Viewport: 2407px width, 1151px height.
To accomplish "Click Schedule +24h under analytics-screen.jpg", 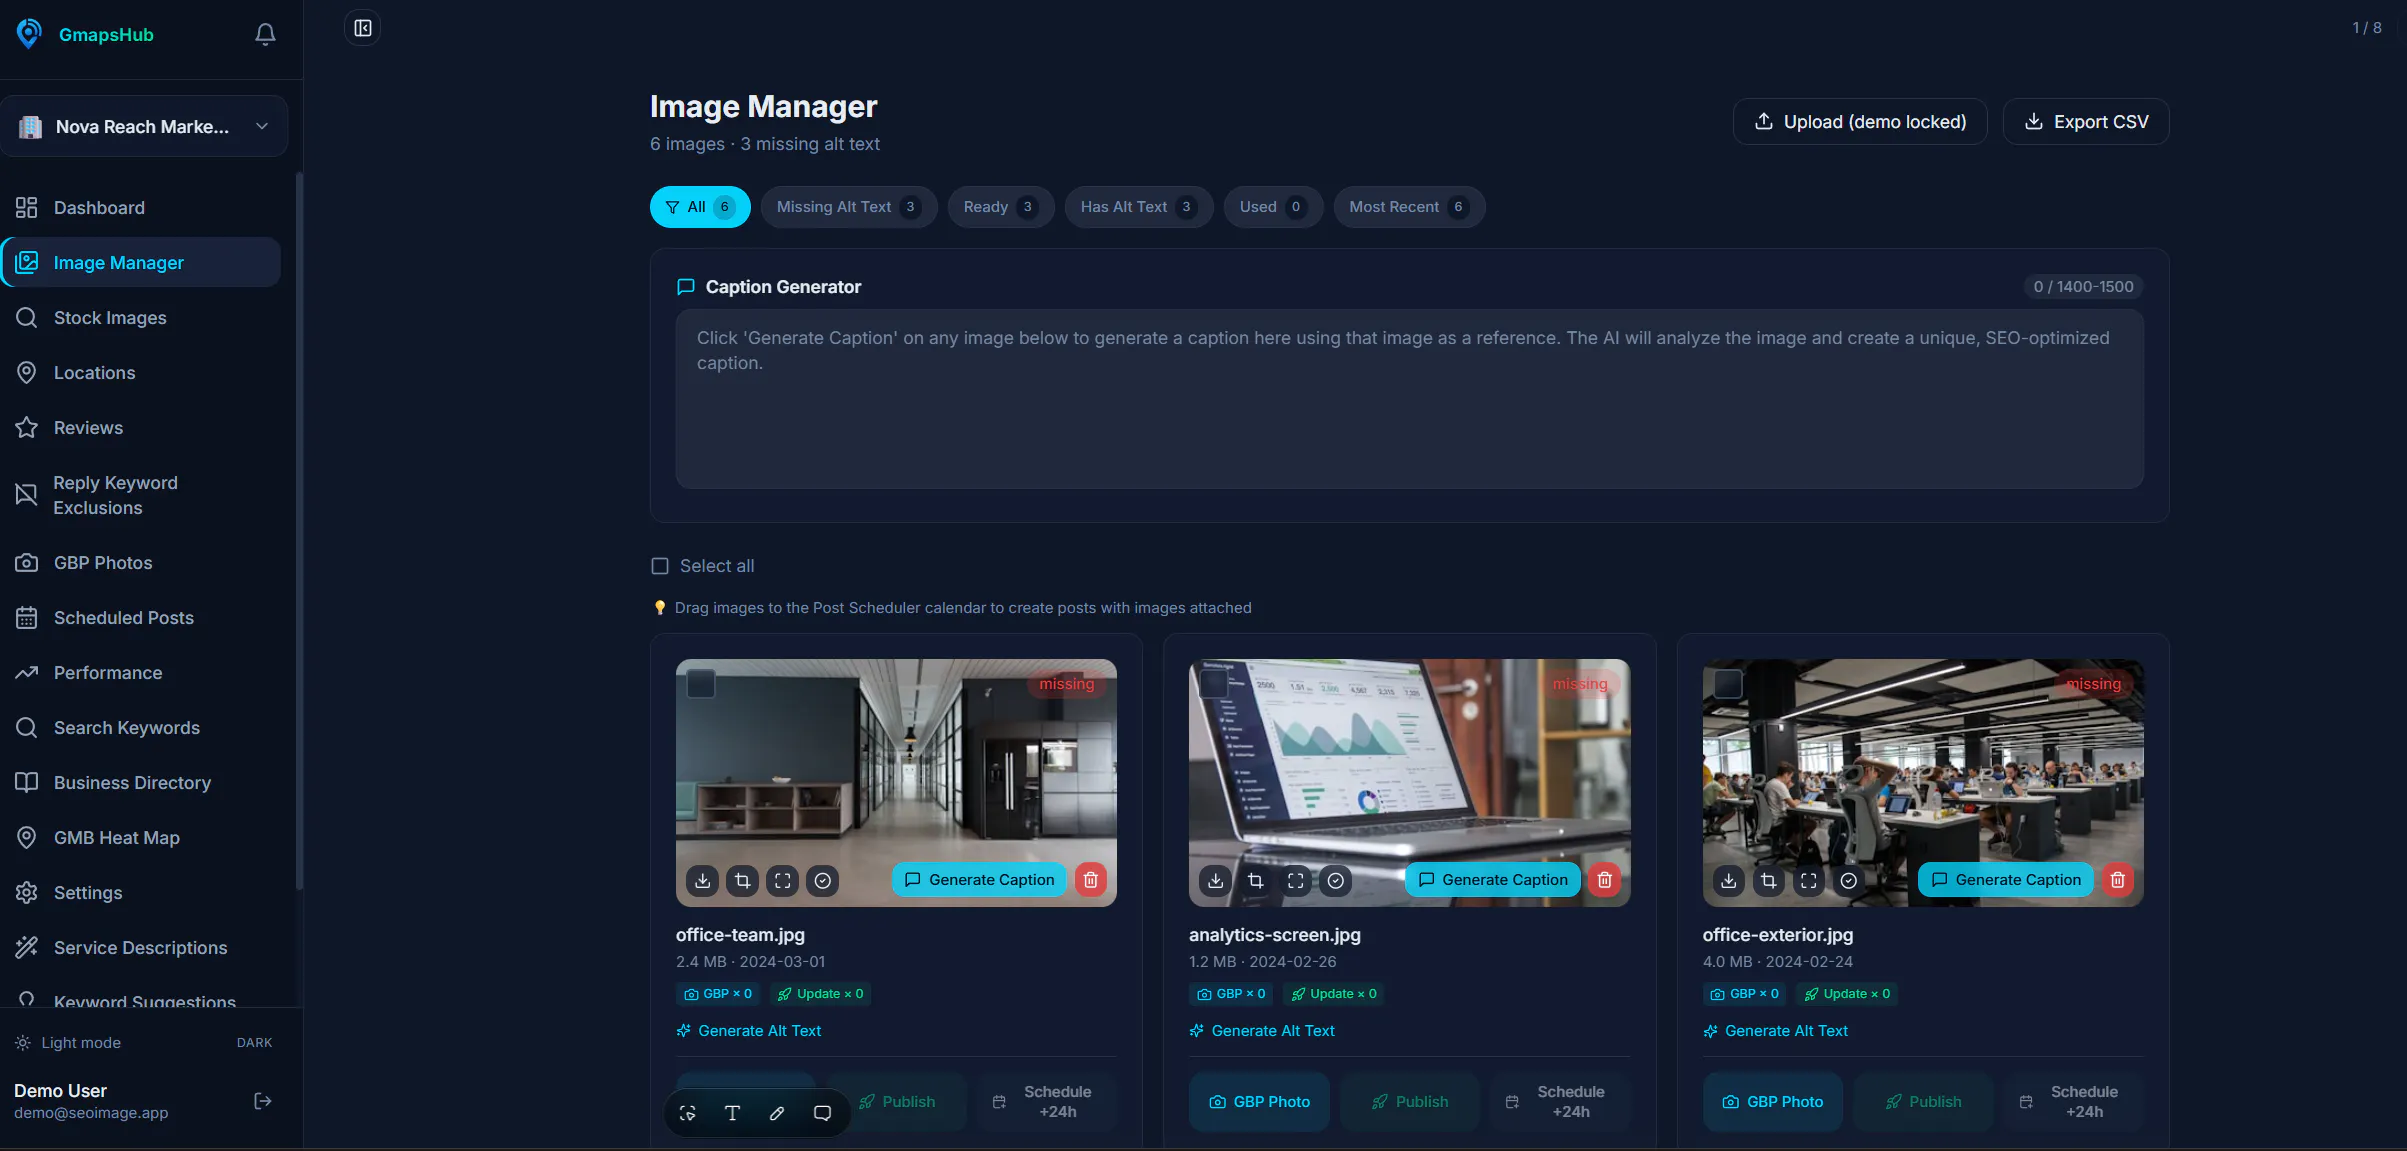I will 1560,1102.
